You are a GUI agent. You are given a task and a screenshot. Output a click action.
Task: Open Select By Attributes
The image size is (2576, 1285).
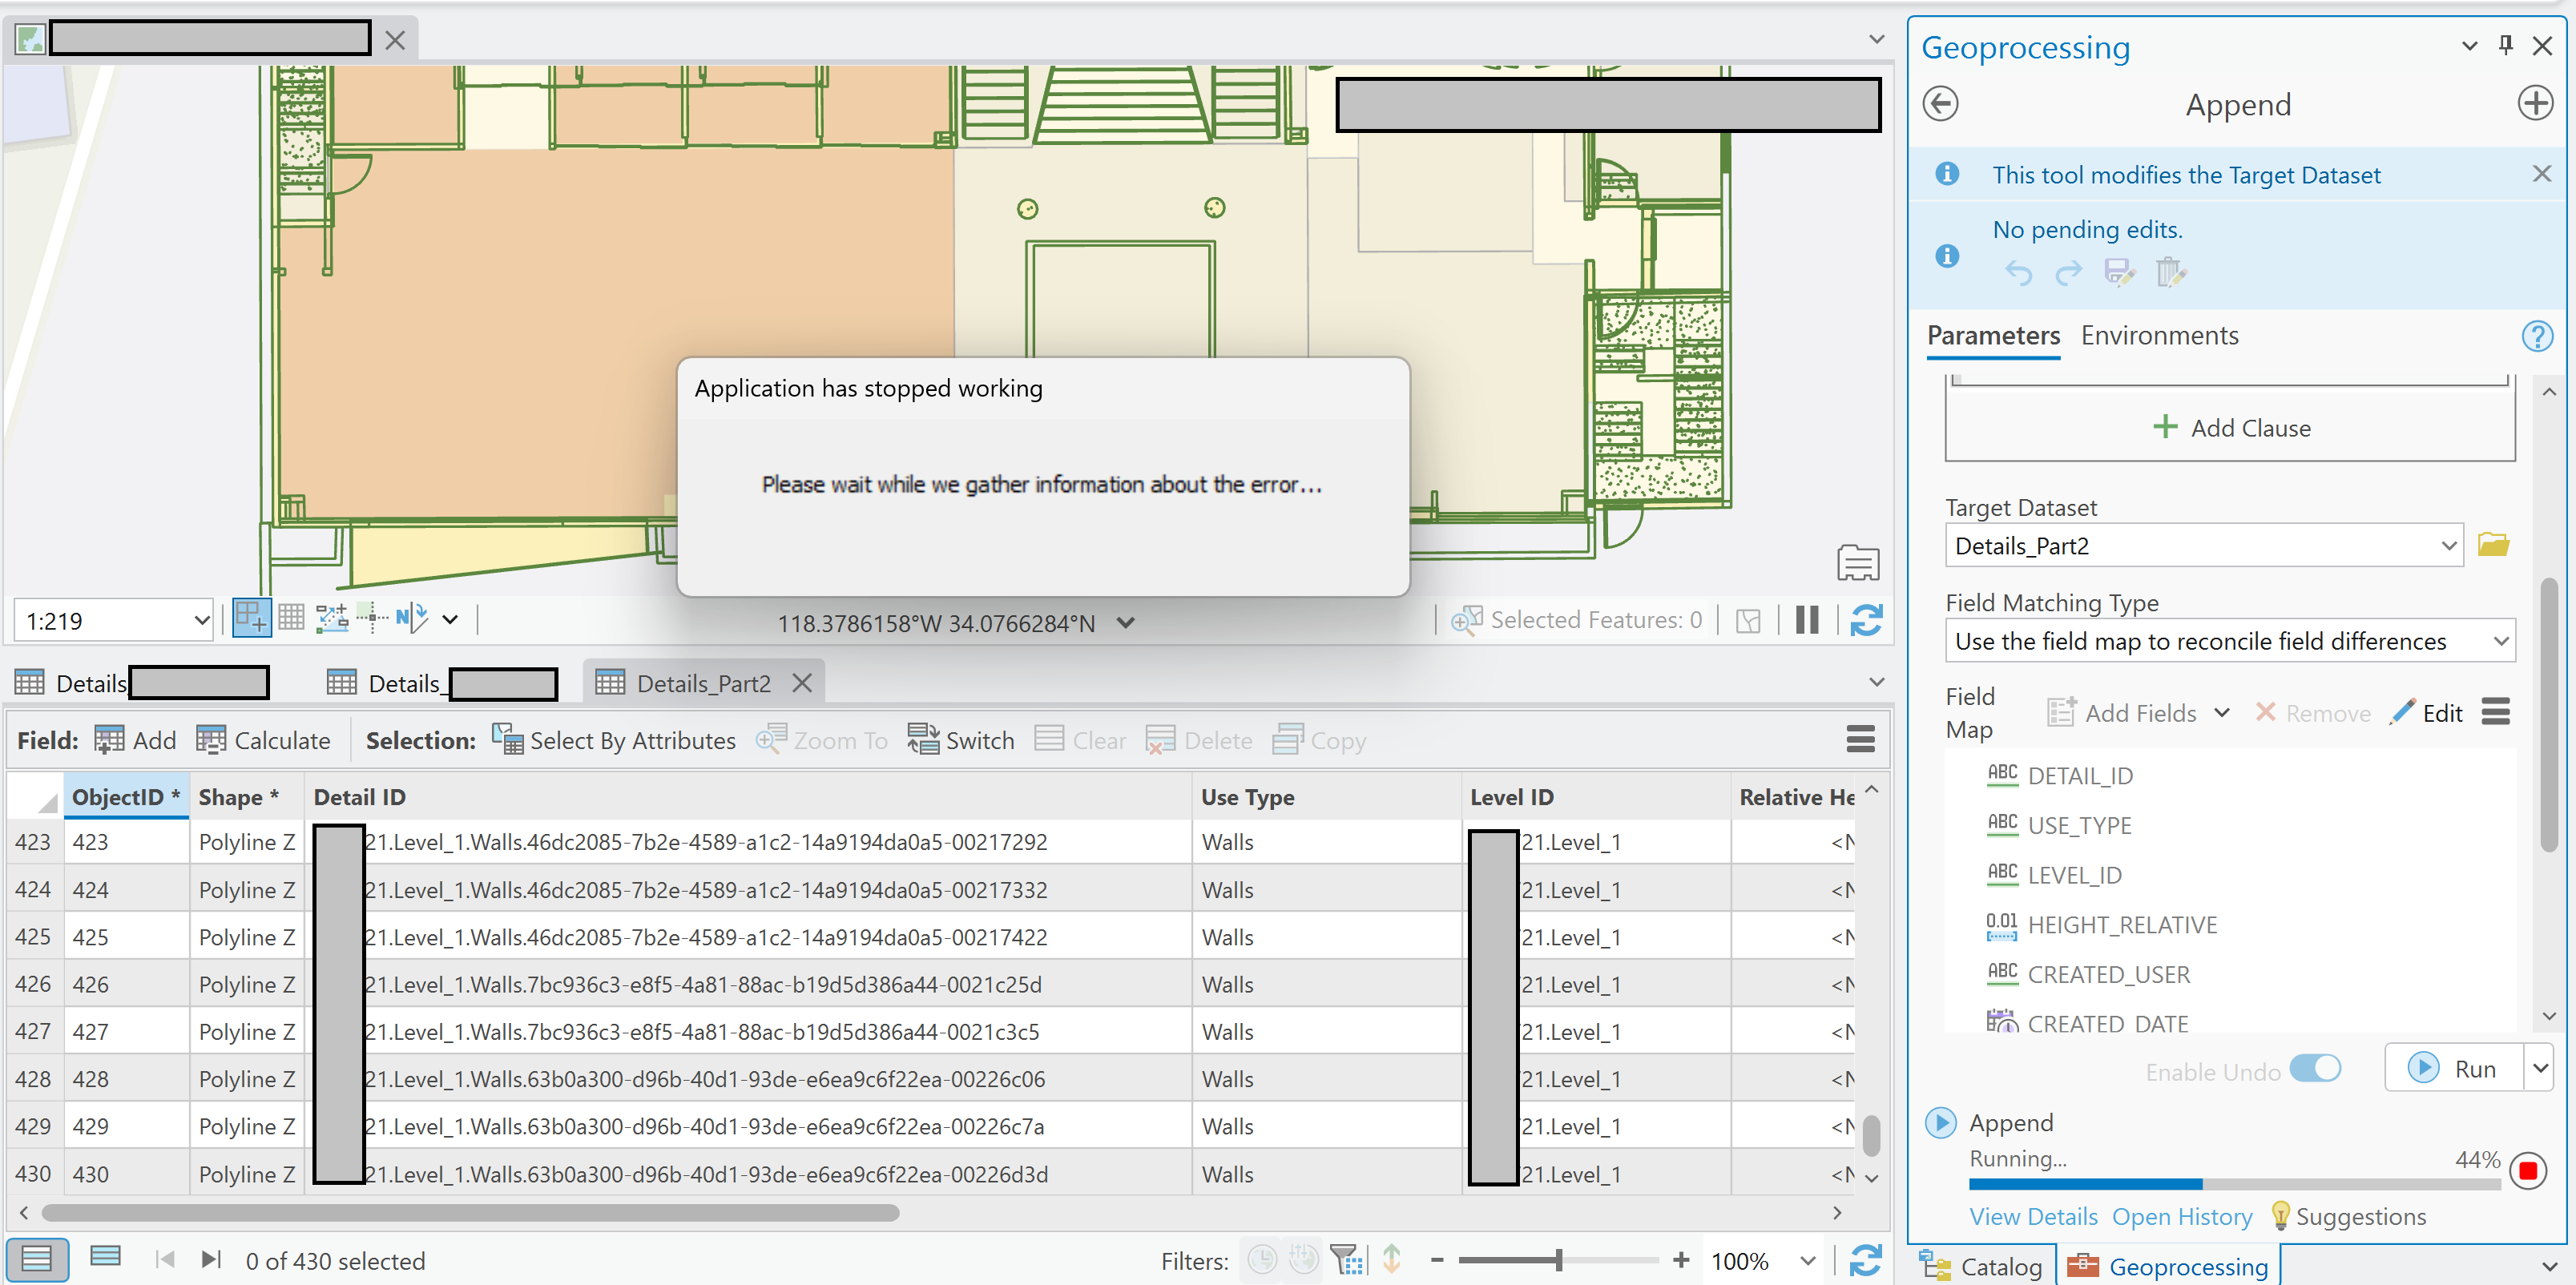614,740
